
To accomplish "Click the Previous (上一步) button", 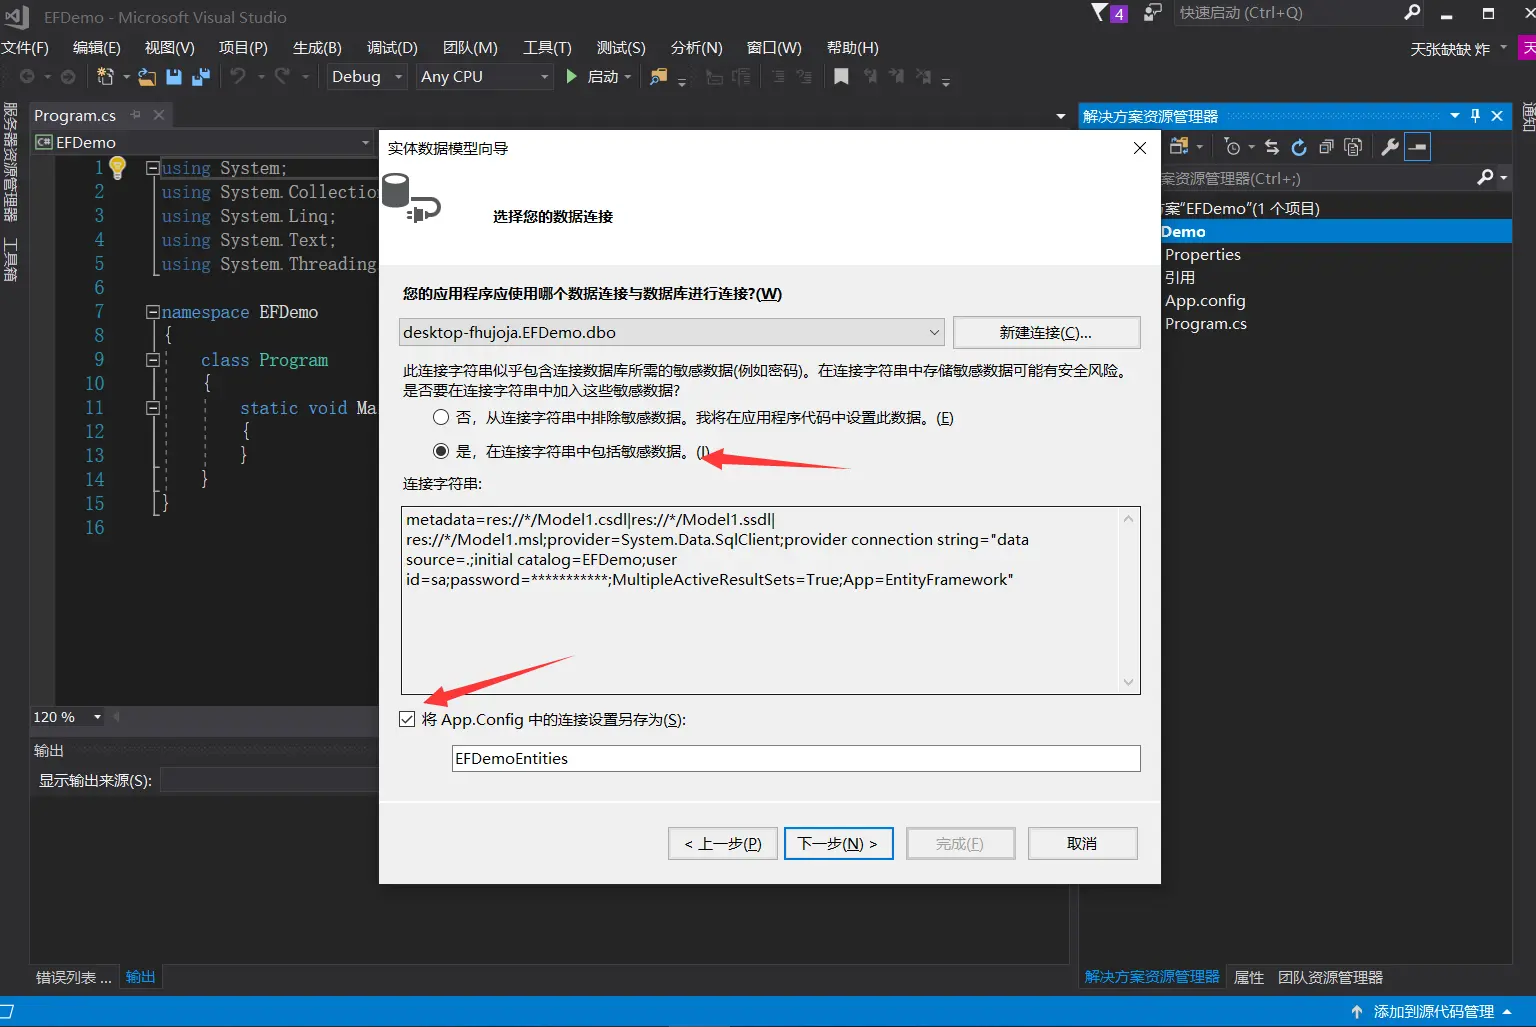I will tap(722, 843).
